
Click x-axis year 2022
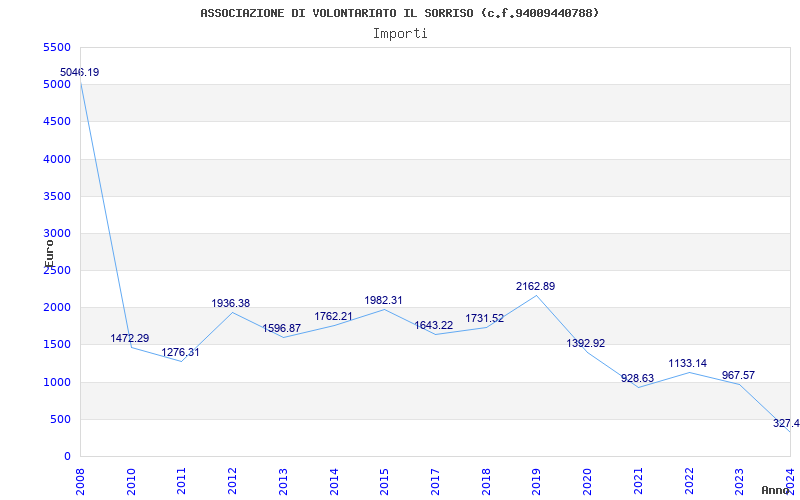point(689,481)
